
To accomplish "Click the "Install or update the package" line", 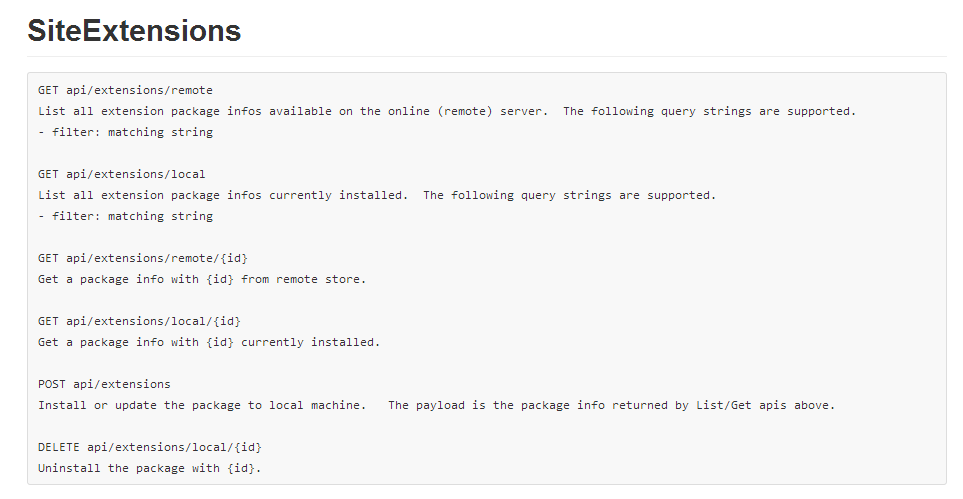I will tap(436, 405).
